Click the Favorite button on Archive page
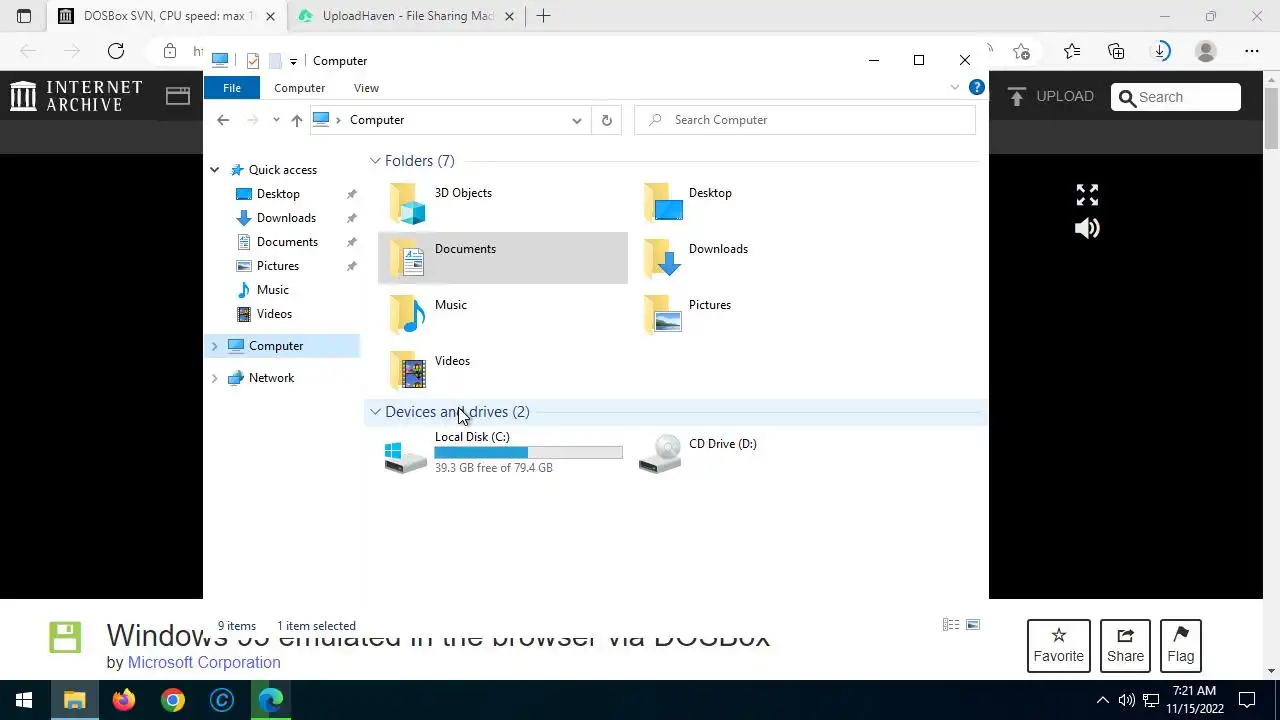Image resolution: width=1280 pixels, height=720 pixels. point(1059,645)
